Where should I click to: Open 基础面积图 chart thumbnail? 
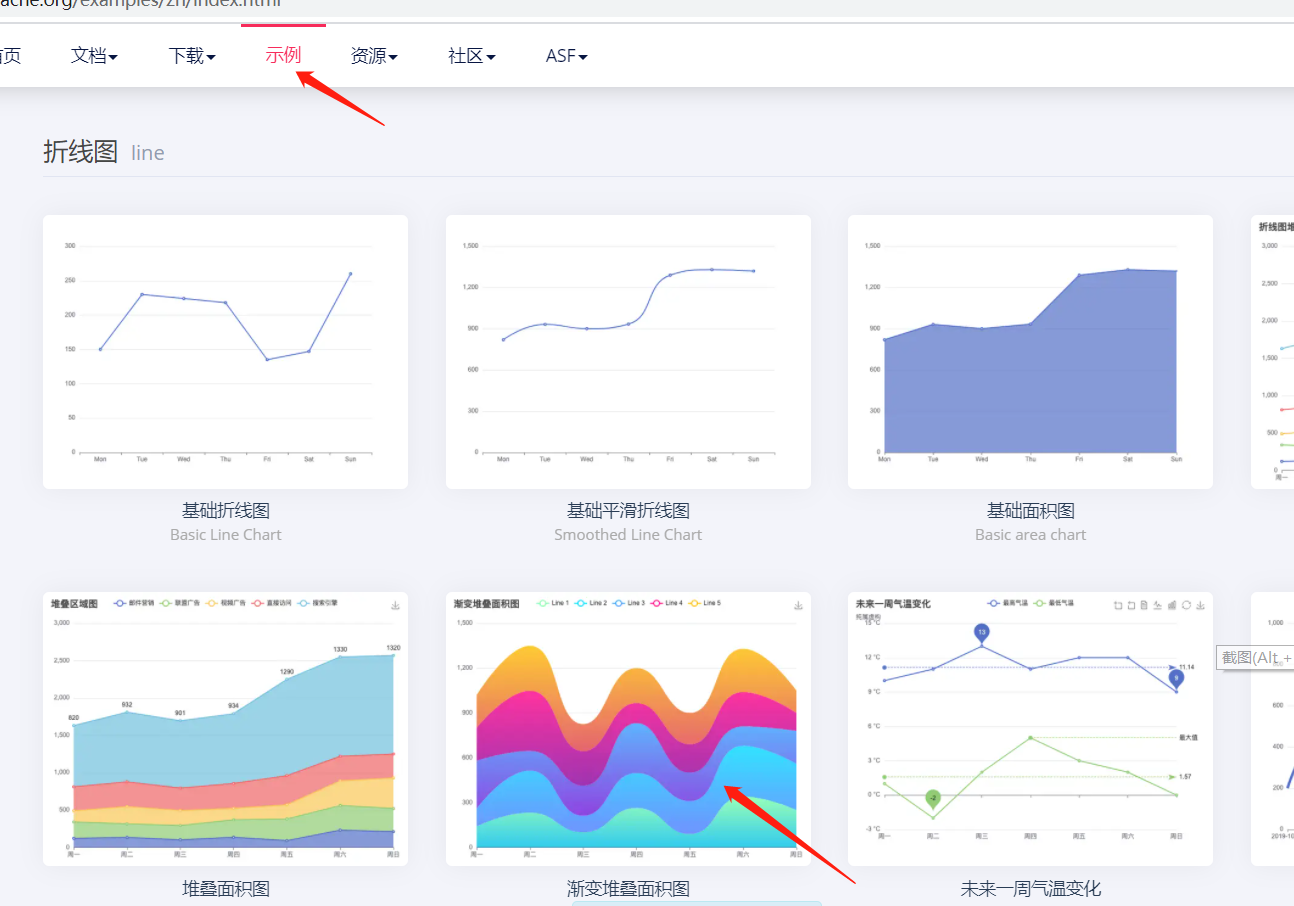1030,352
